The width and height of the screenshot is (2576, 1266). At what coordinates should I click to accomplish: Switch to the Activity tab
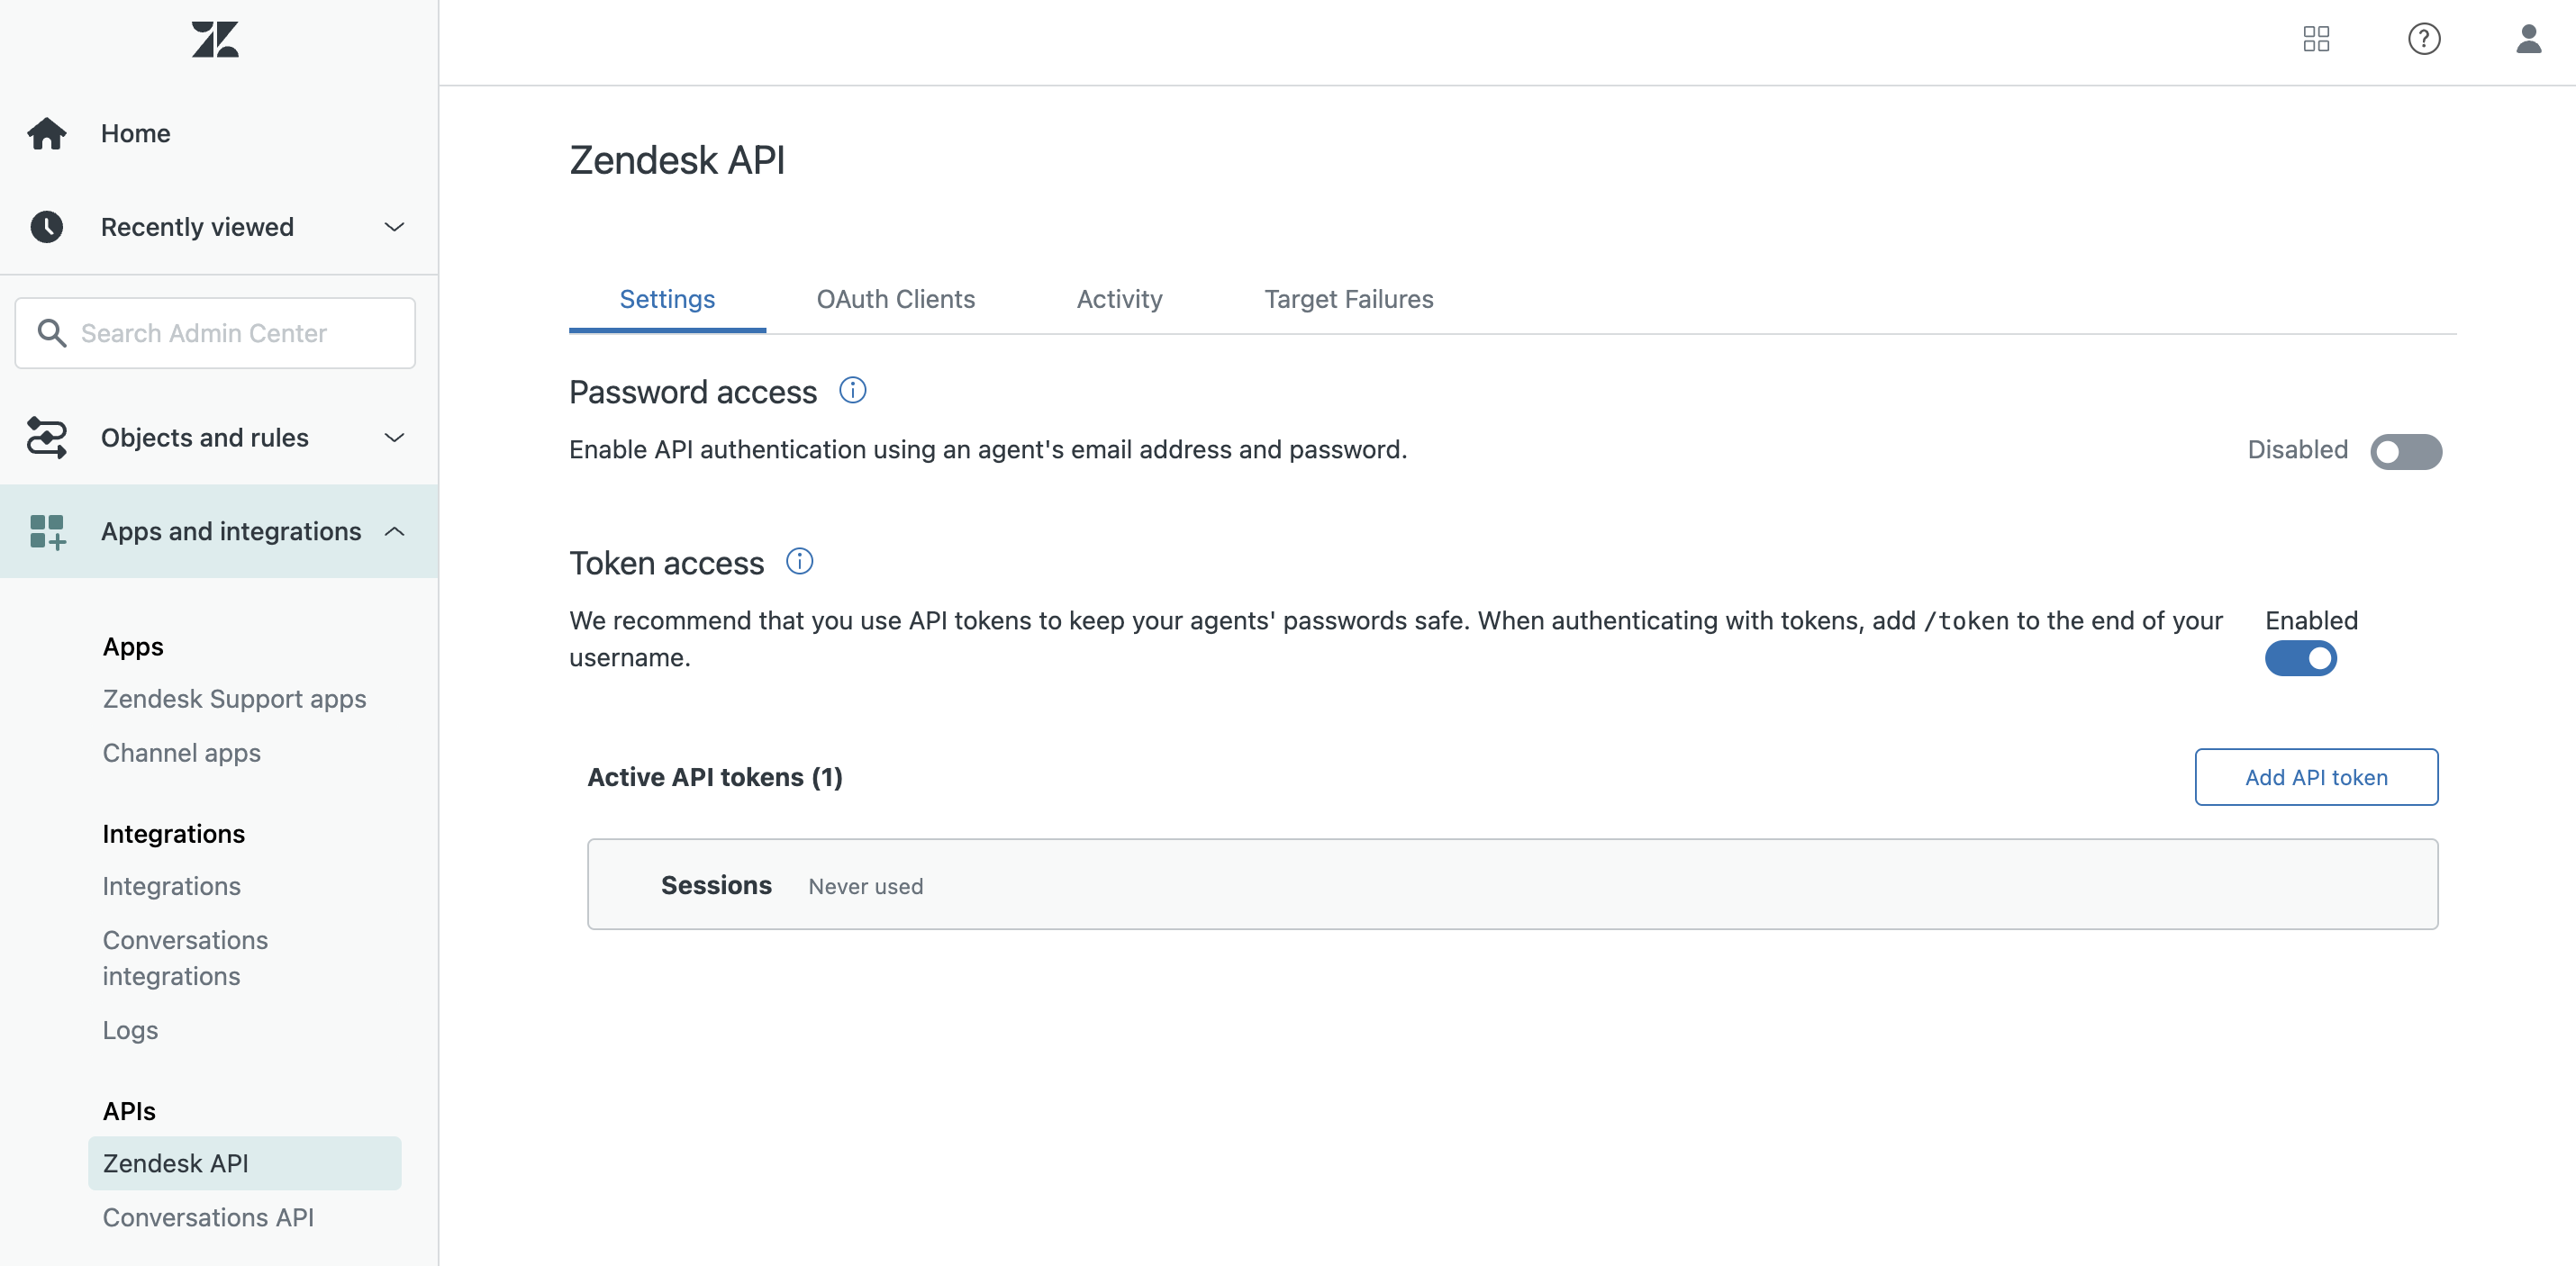pyautogui.click(x=1119, y=300)
